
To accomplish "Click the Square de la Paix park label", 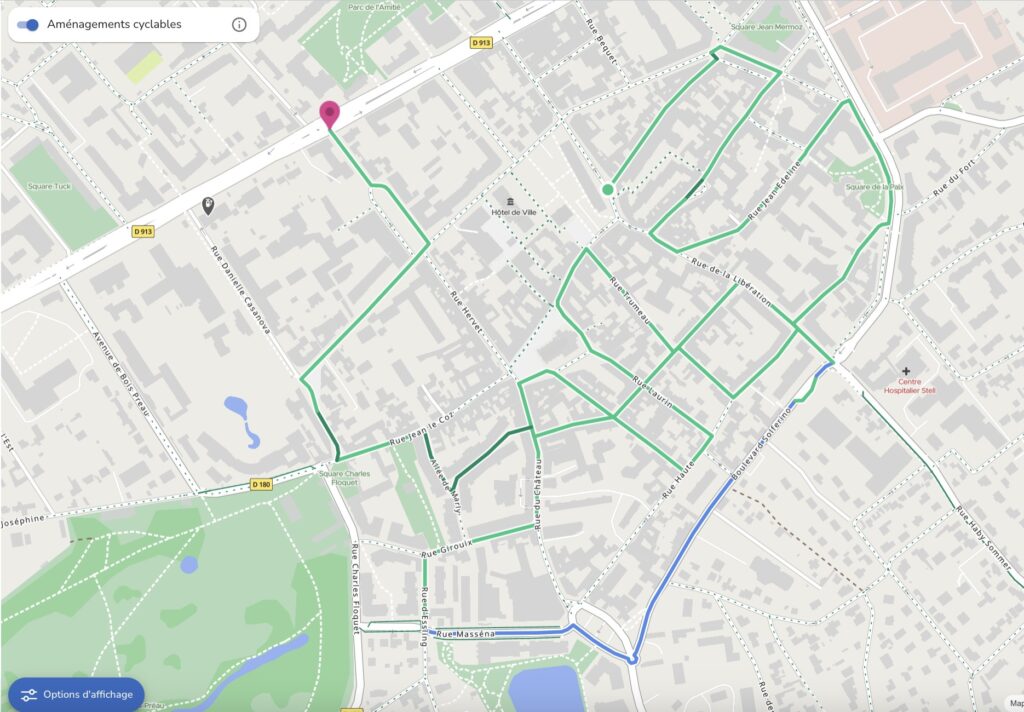I will [x=874, y=187].
